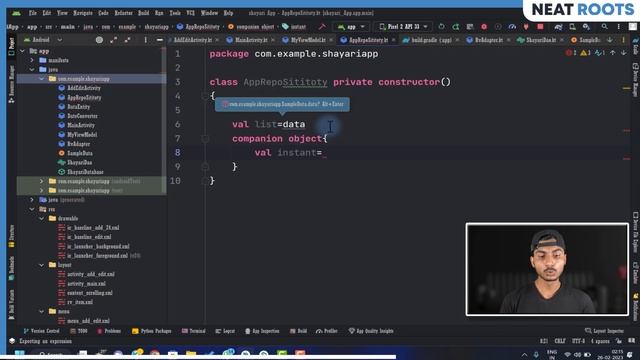Collapse the layout folder
The height and width of the screenshot is (360, 640).
42,265
